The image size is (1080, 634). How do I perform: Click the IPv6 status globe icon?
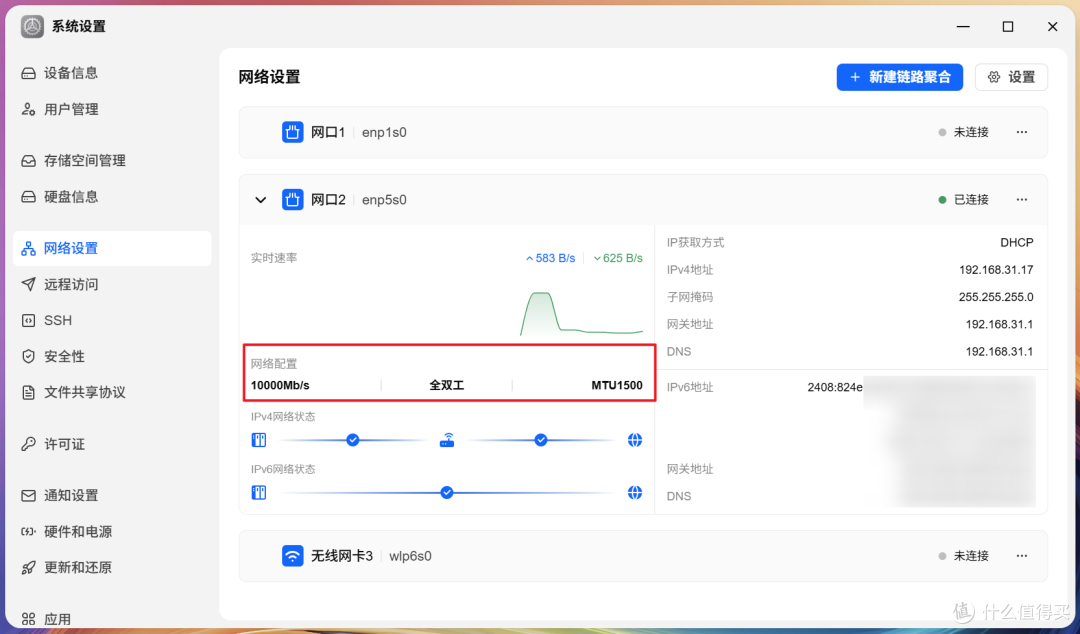pyautogui.click(x=635, y=493)
